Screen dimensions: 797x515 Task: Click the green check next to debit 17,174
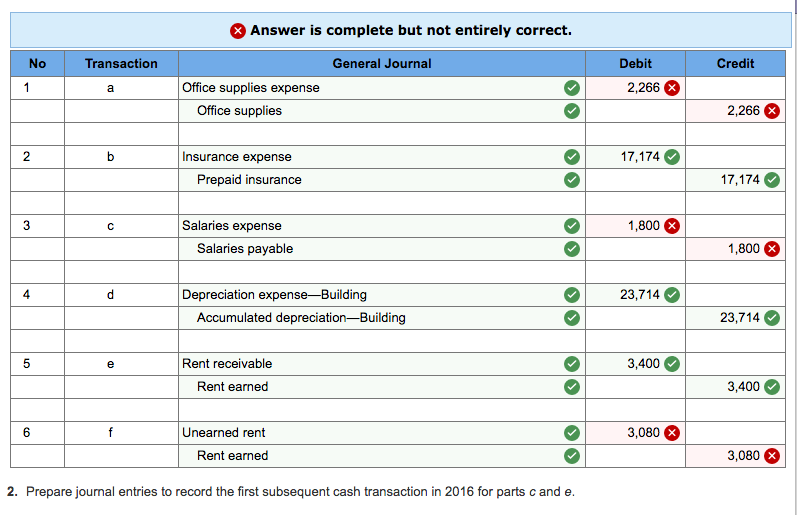(672, 157)
